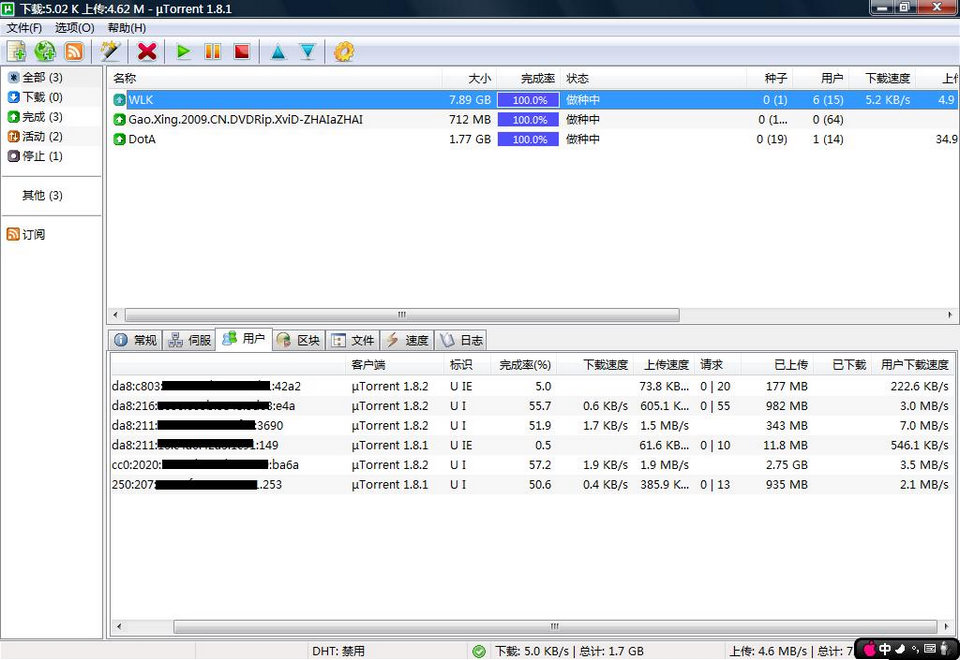Switch to the 文件 tab
960x660 pixels.
pyautogui.click(x=353, y=340)
